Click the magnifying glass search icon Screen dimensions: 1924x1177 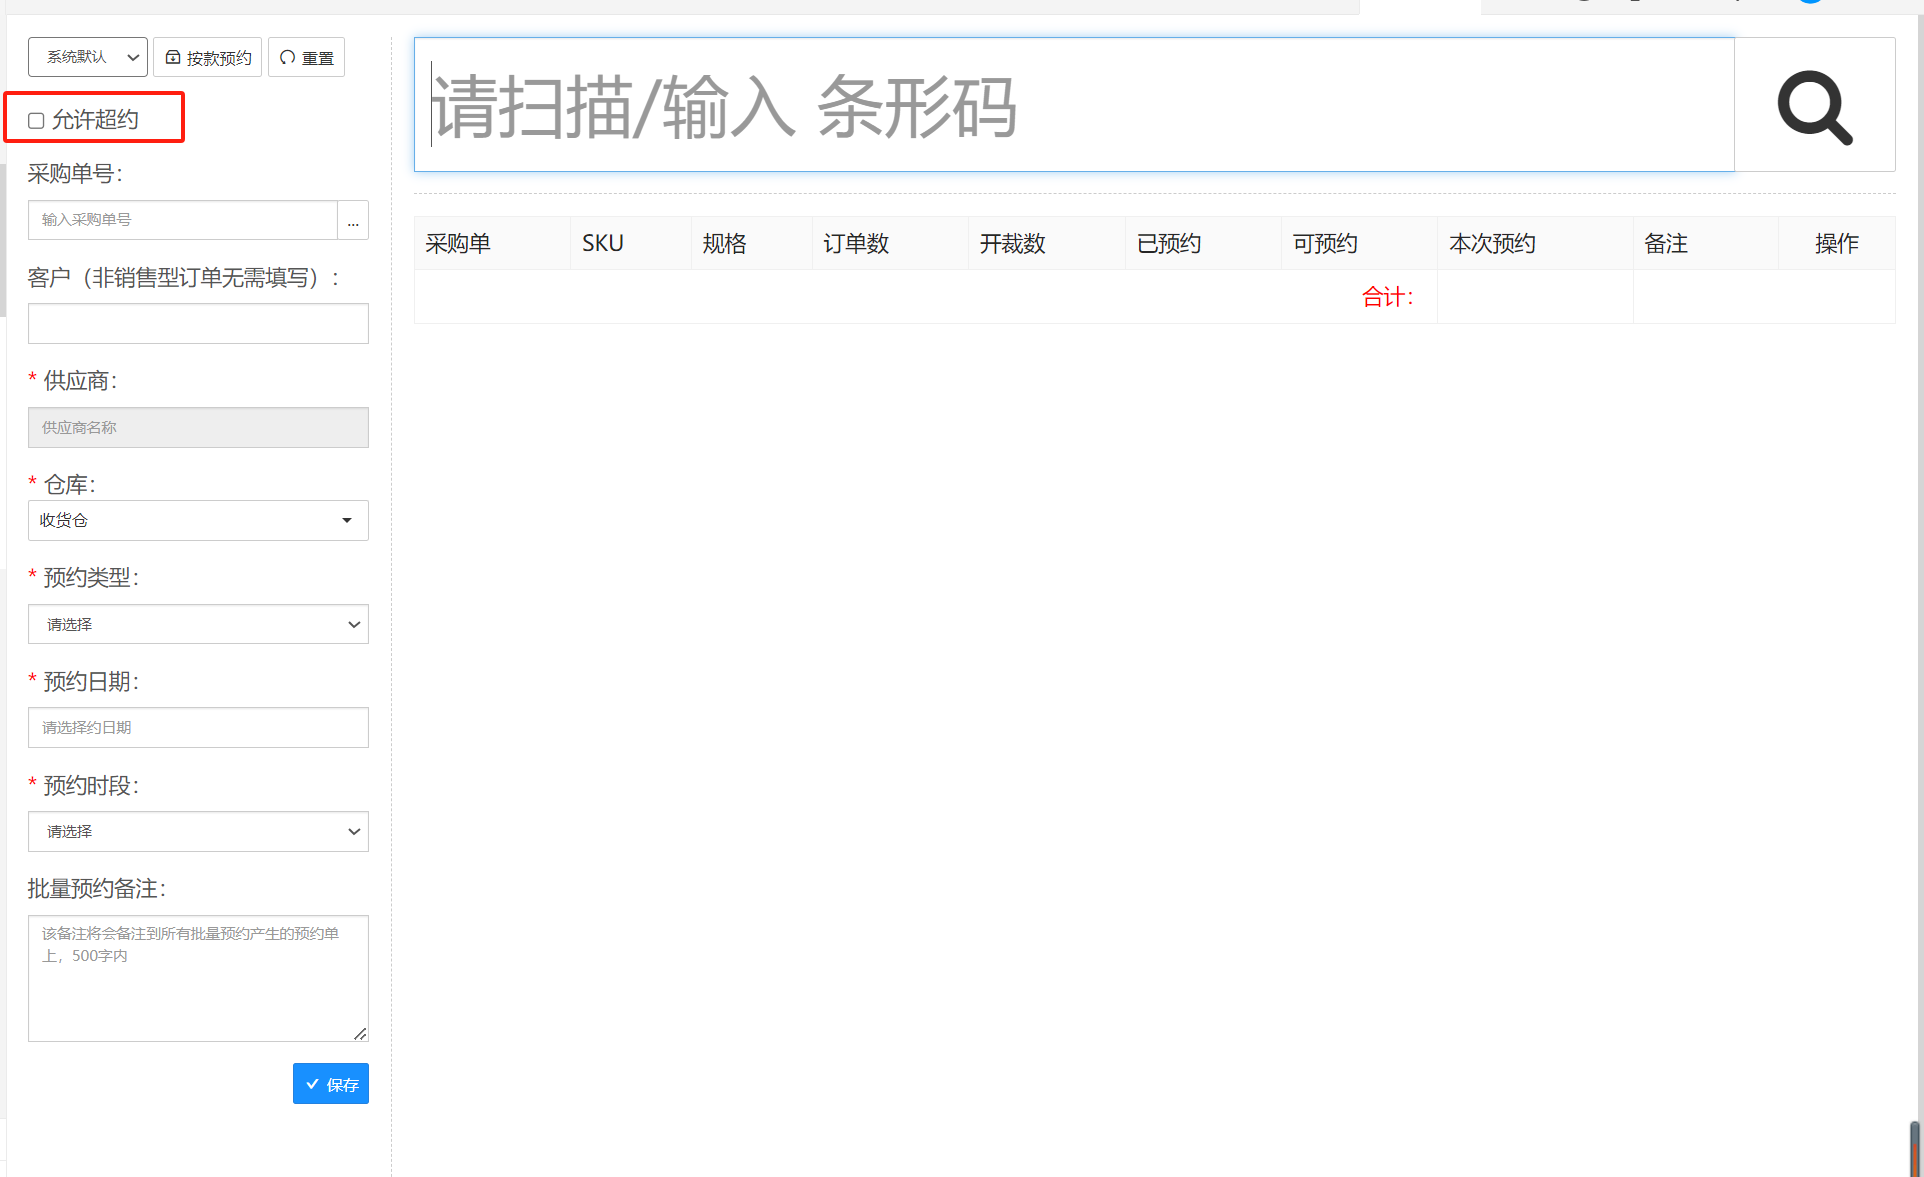pos(1814,106)
